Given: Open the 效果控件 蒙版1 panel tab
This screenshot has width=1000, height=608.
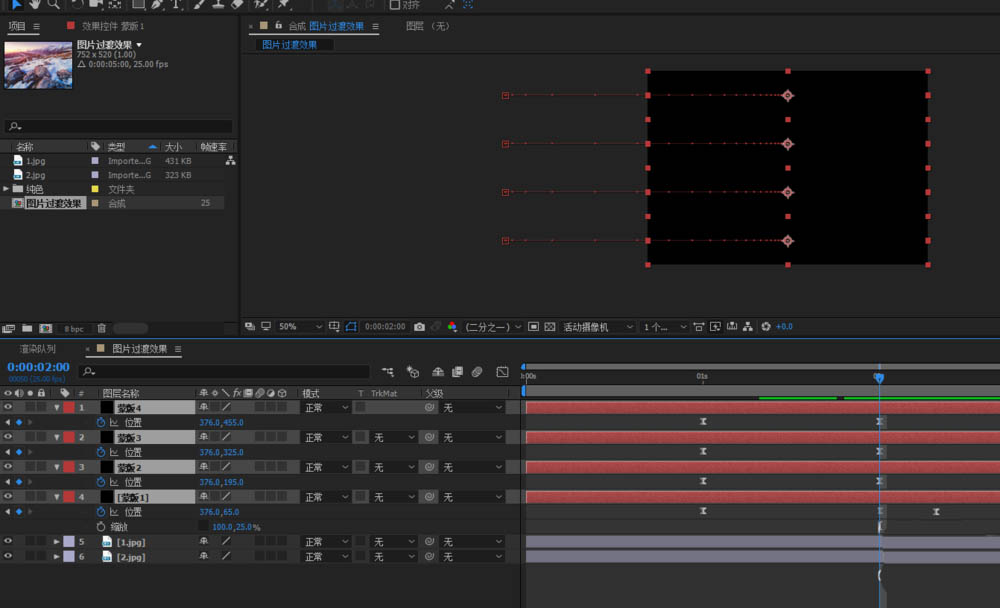Looking at the screenshot, I should 112,26.
